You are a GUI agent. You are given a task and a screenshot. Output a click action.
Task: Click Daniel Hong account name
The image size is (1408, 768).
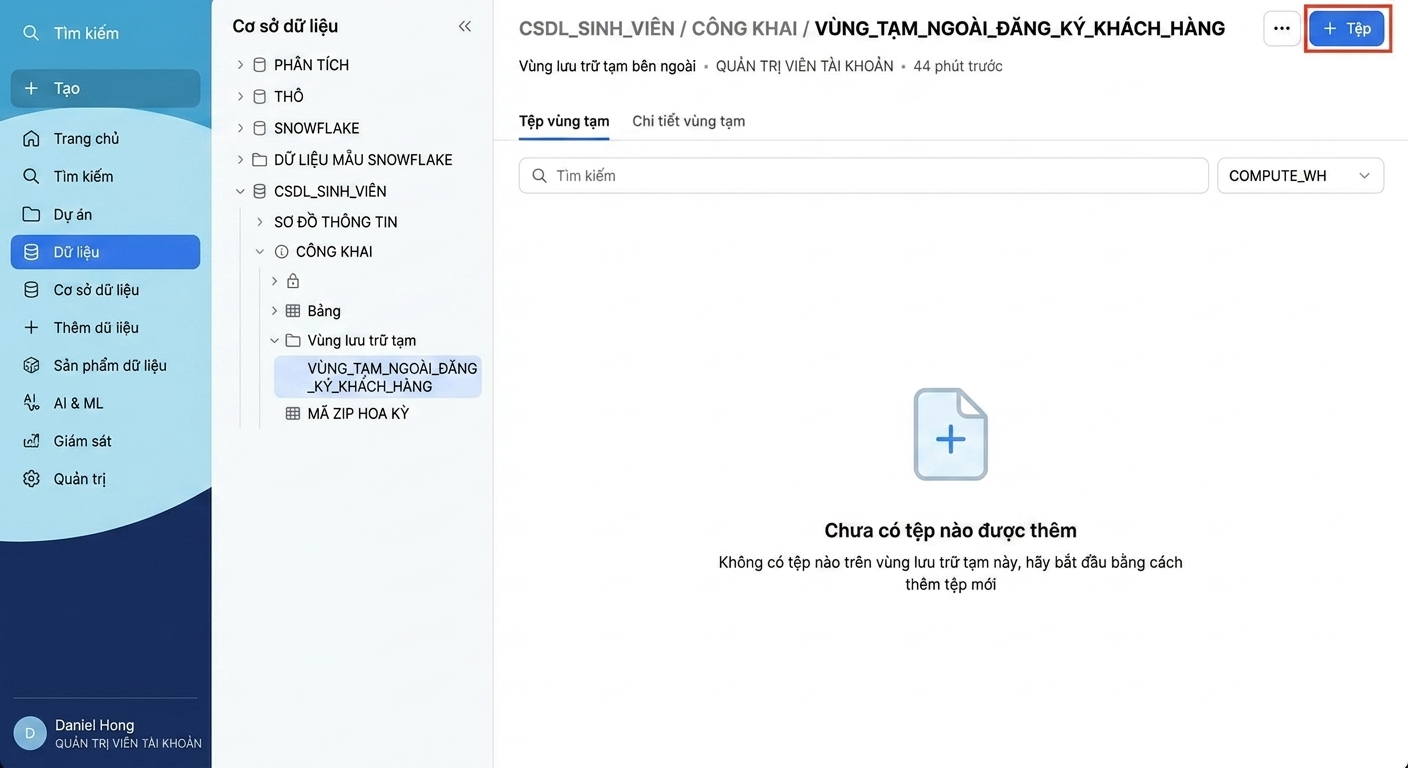tap(94, 725)
